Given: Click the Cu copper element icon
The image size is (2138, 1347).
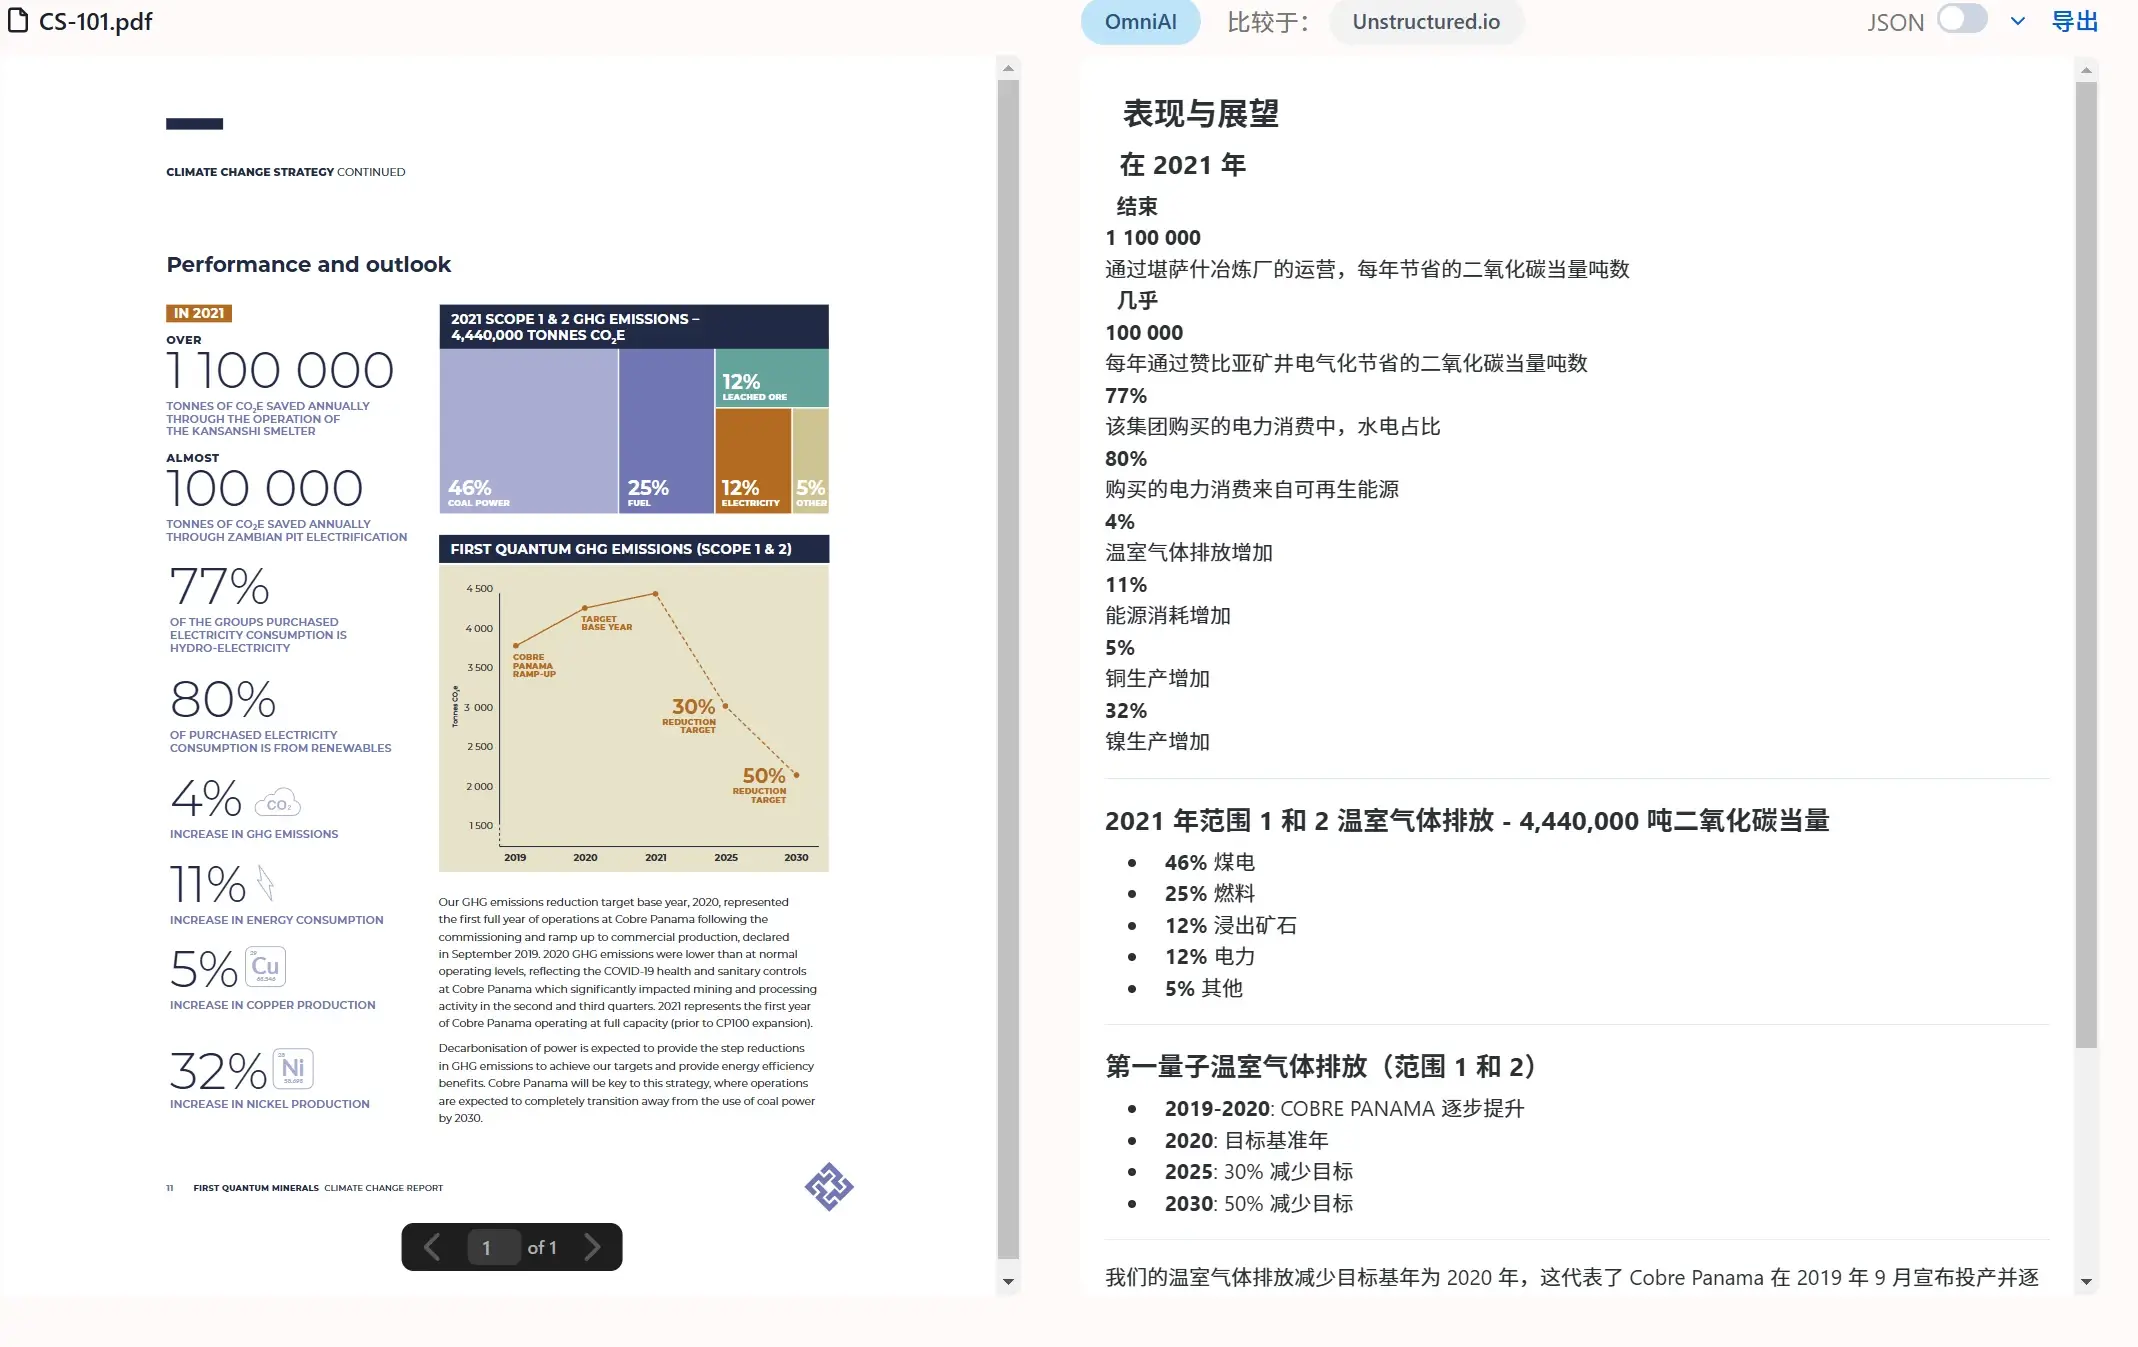Looking at the screenshot, I should click(265, 966).
